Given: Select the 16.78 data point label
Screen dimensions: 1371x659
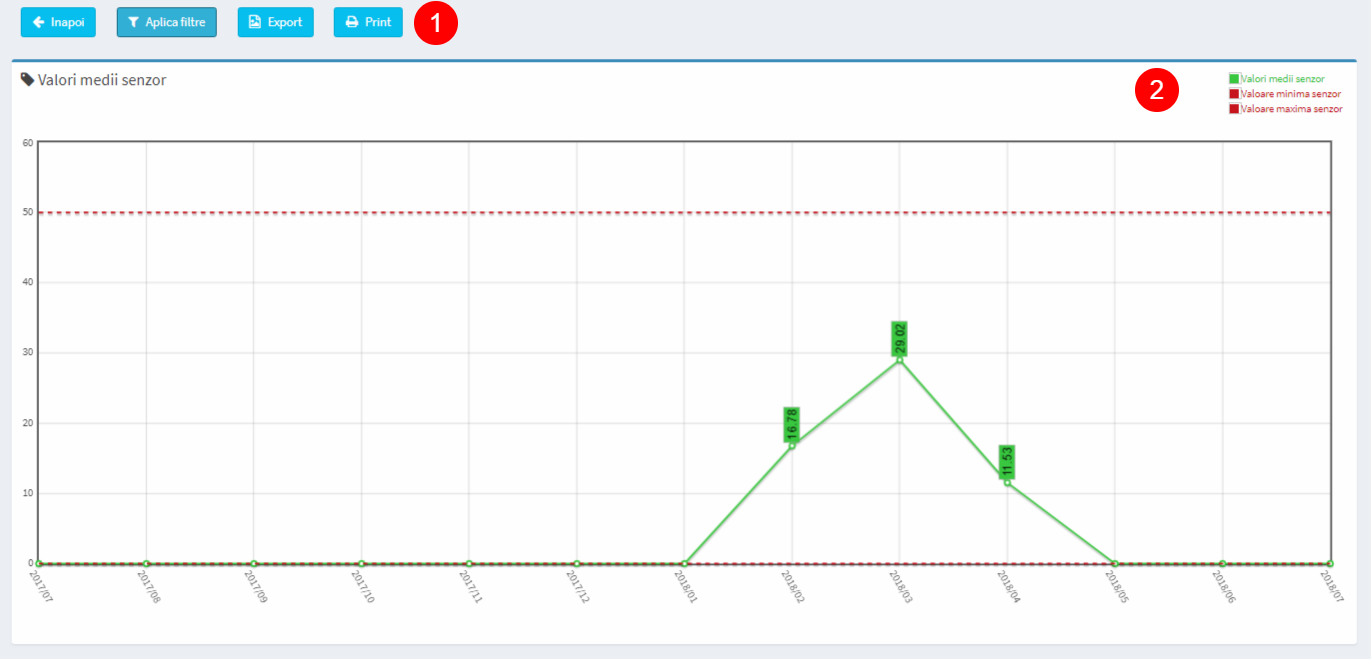Looking at the screenshot, I should pyautogui.click(x=792, y=424).
